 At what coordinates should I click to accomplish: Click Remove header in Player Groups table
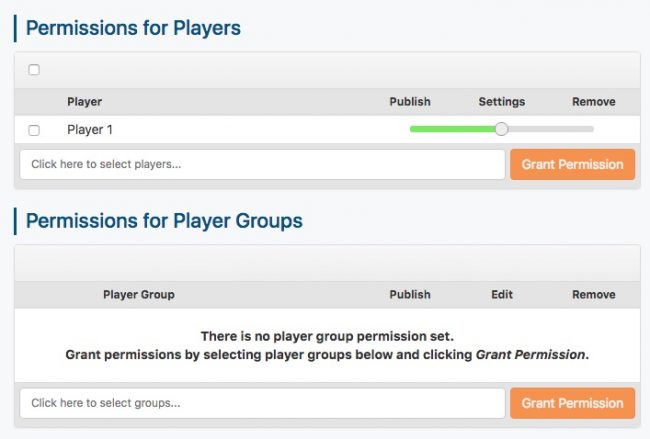tap(594, 294)
